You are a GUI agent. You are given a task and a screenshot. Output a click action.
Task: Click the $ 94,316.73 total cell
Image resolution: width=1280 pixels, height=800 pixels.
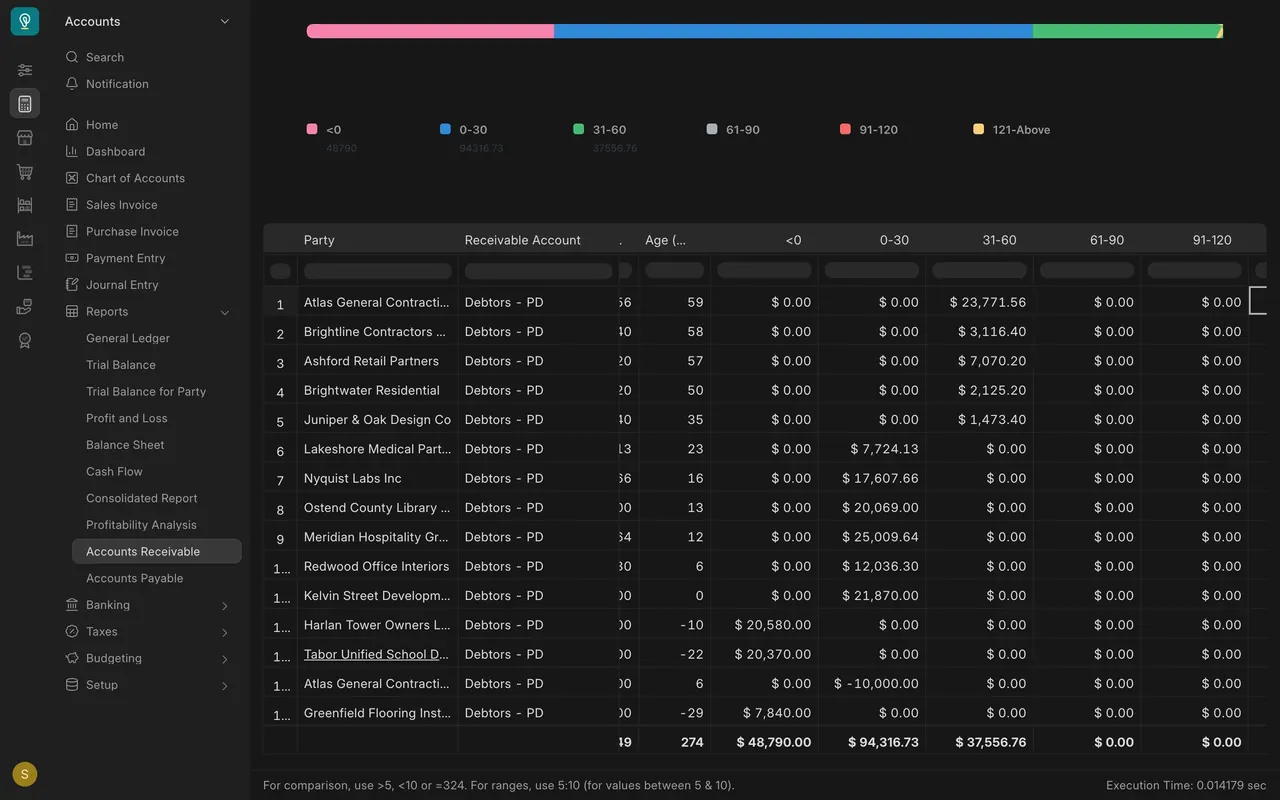pos(872,742)
